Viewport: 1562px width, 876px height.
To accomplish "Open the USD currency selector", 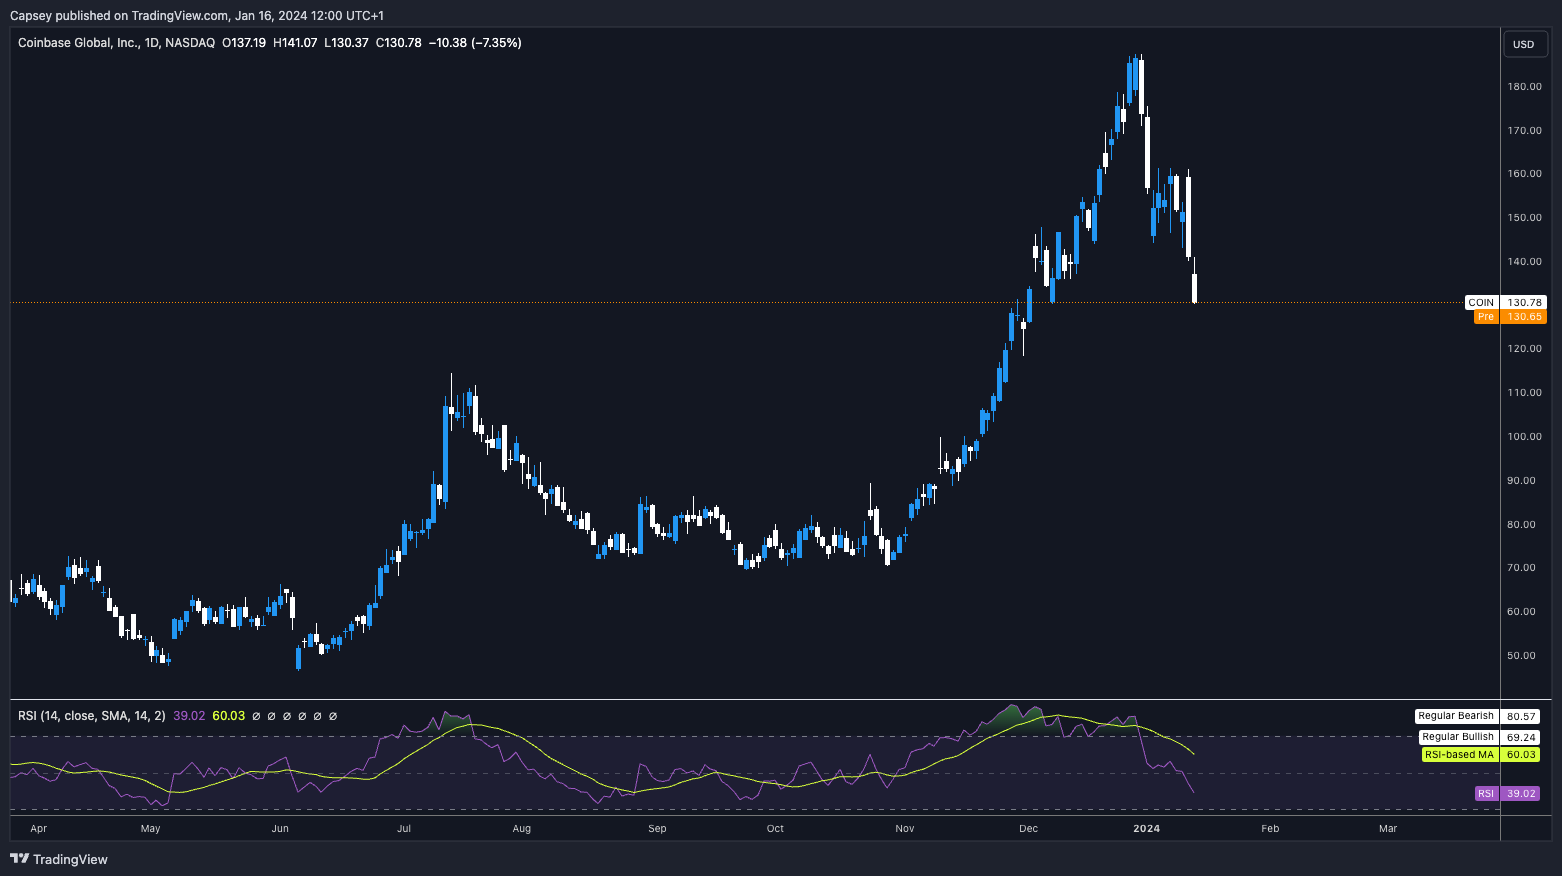I will click(x=1523, y=44).
